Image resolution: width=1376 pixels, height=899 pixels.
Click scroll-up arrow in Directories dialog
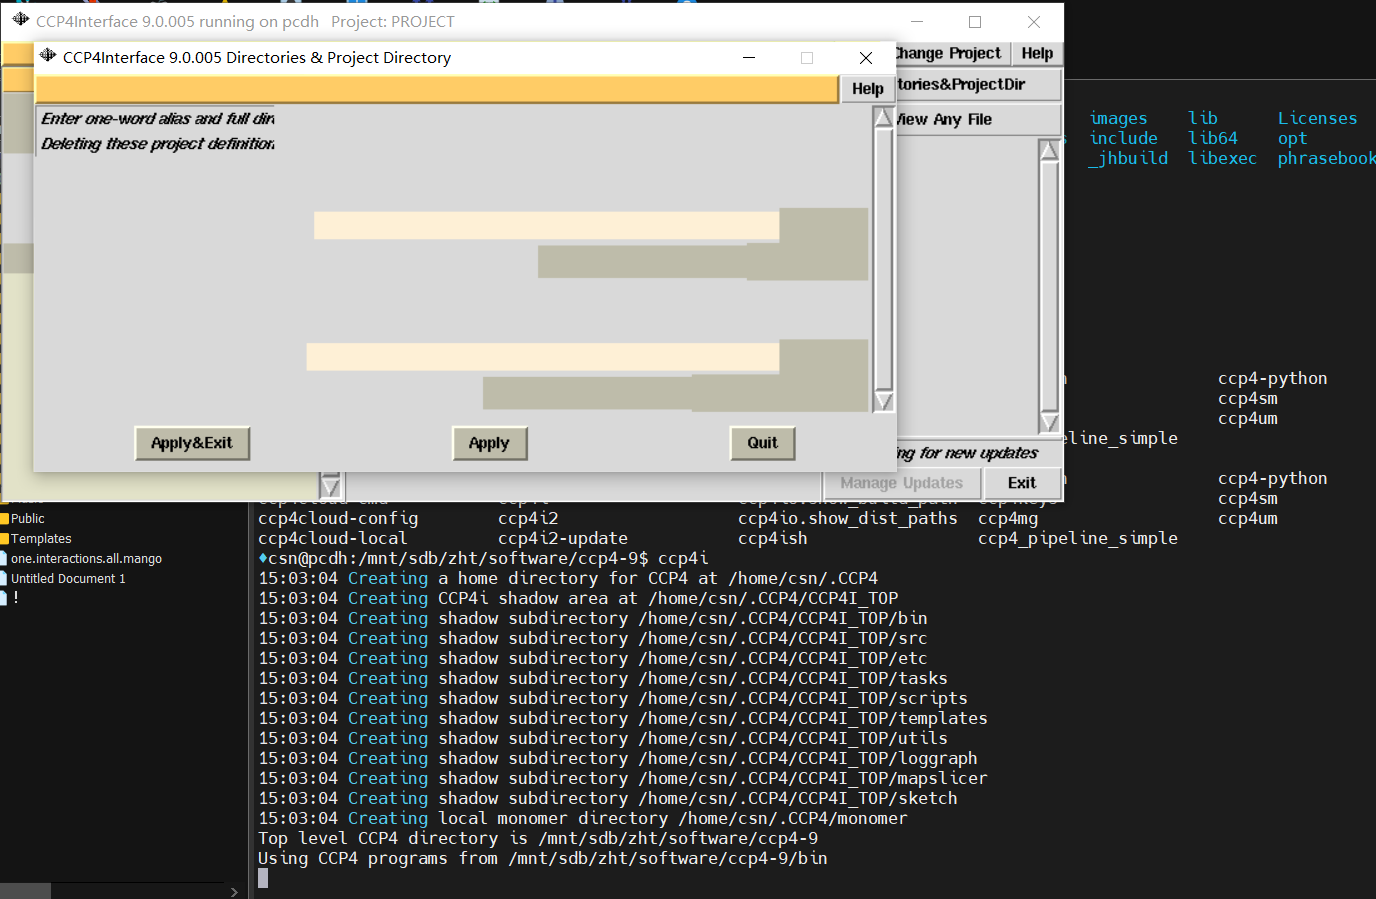884,118
